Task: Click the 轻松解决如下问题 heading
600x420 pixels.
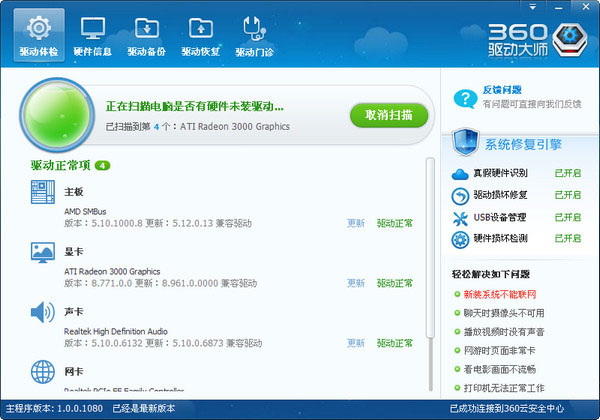Action: pyautogui.click(x=491, y=274)
